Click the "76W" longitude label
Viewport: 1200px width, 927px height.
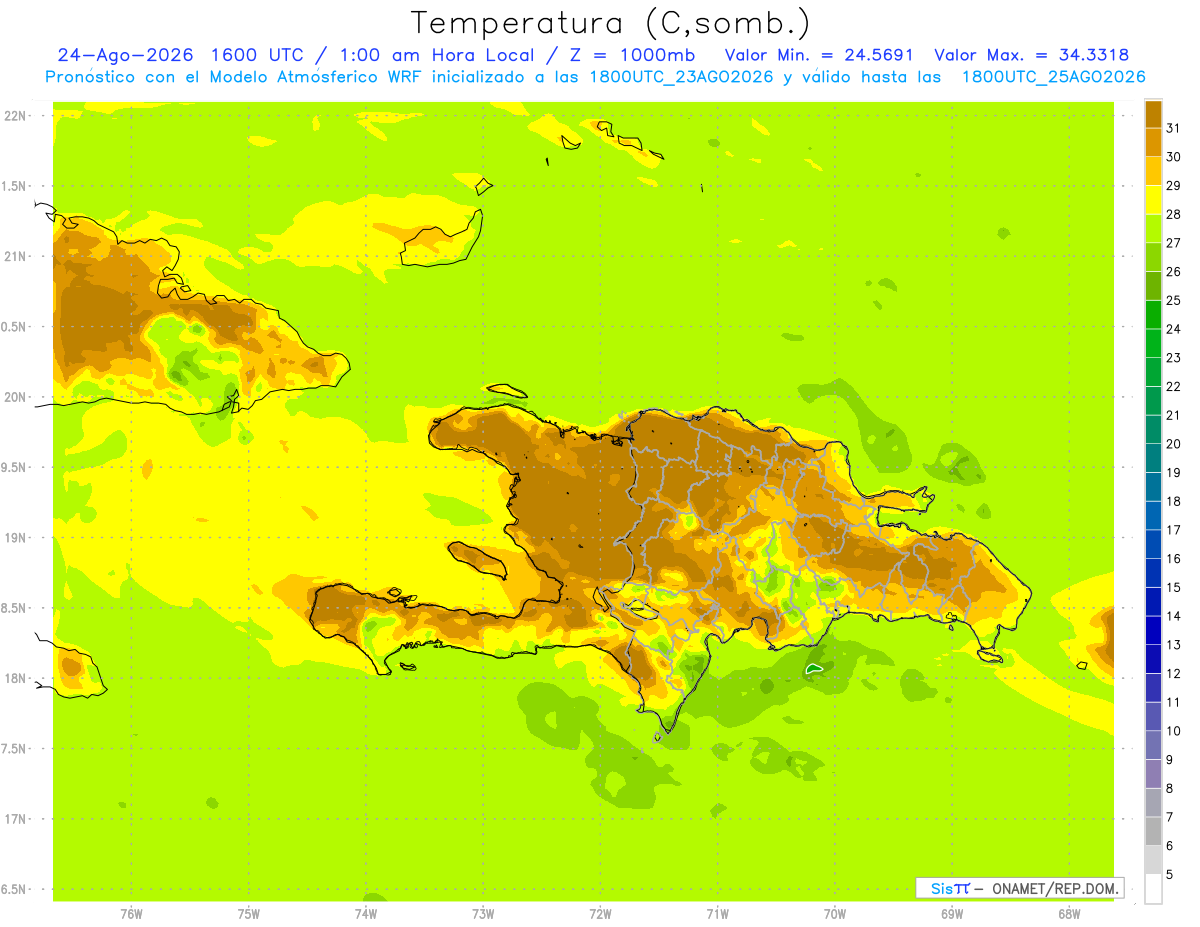click(x=131, y=913)
